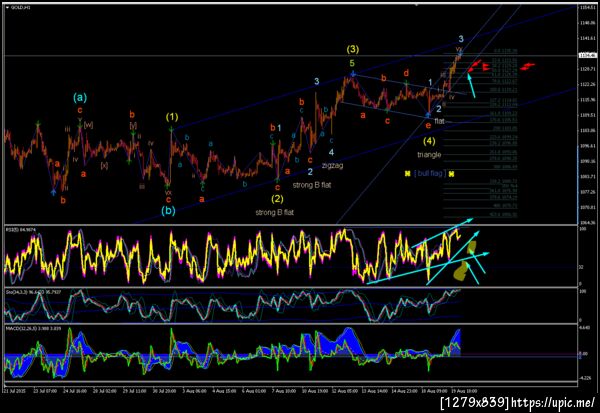The width and height of the screenshot is (600, 413).
Task: Click the '[ bull flag ]' text label
Action: 429,173
